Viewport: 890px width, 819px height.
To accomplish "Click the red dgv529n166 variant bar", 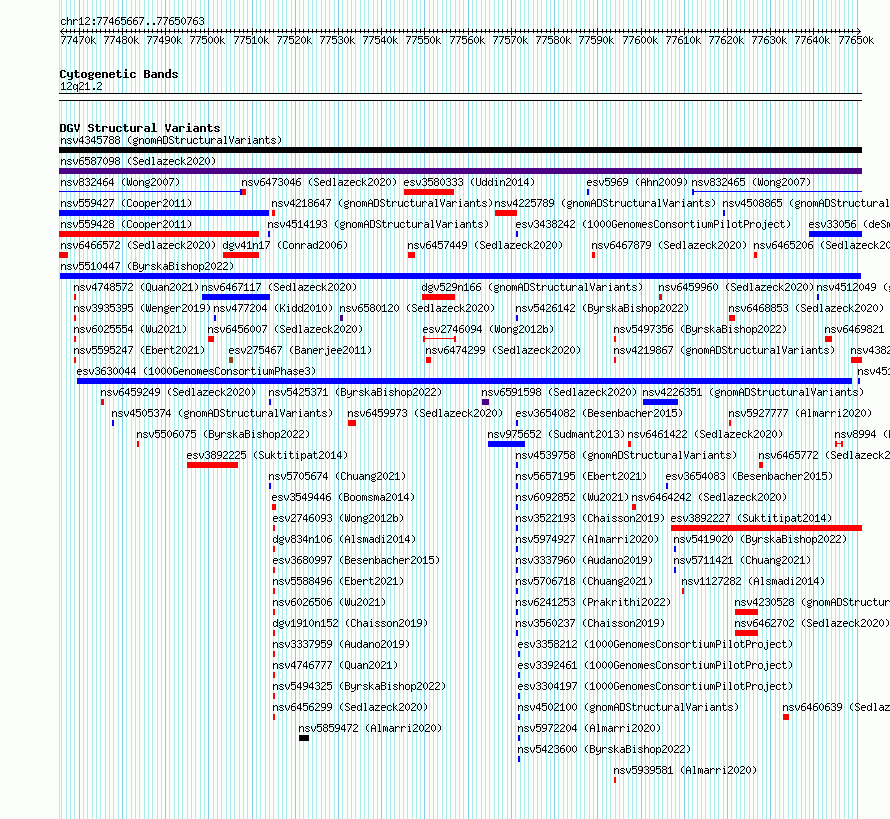I will [x=438, y=297].
